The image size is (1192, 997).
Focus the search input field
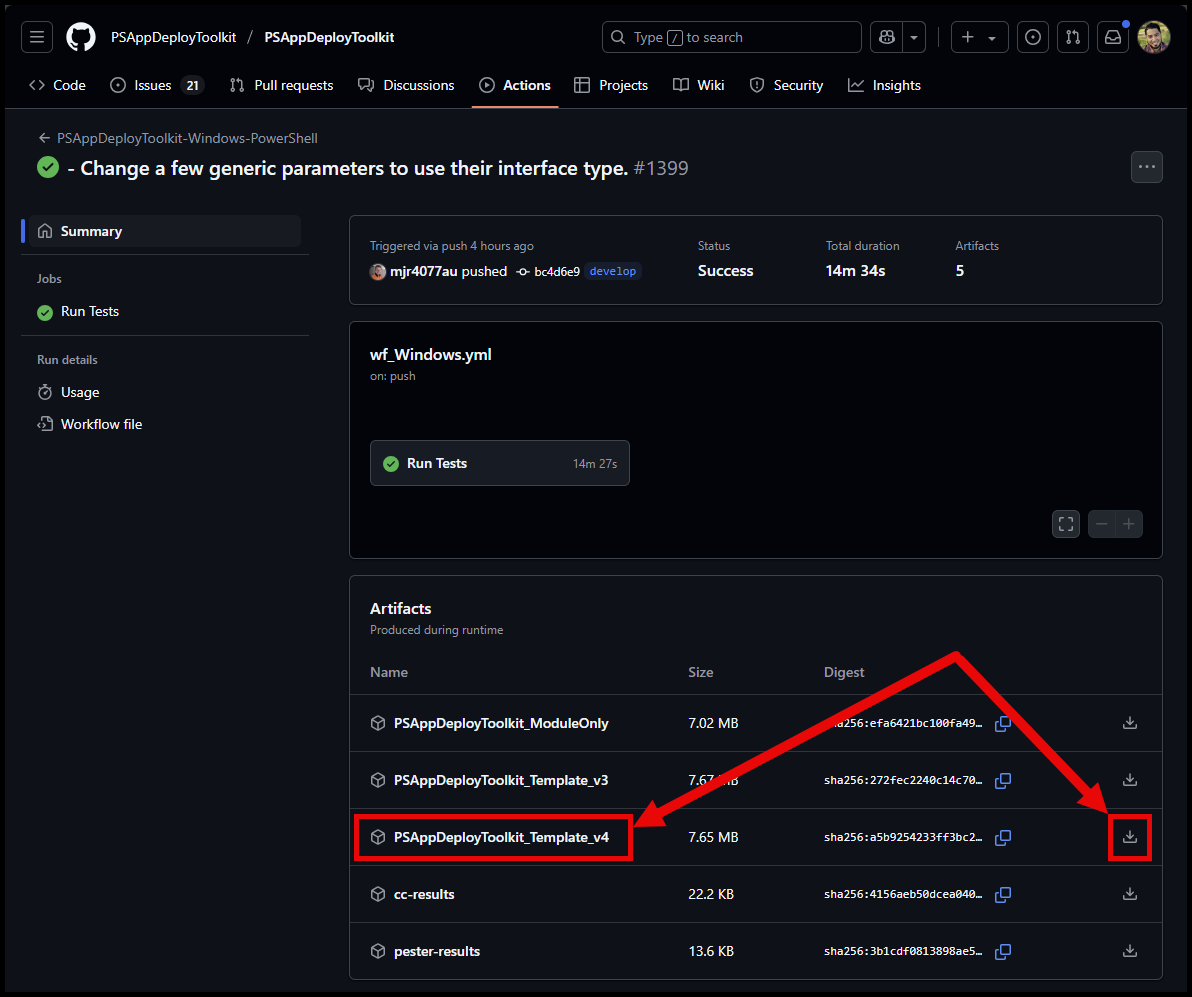coord(731,37)
